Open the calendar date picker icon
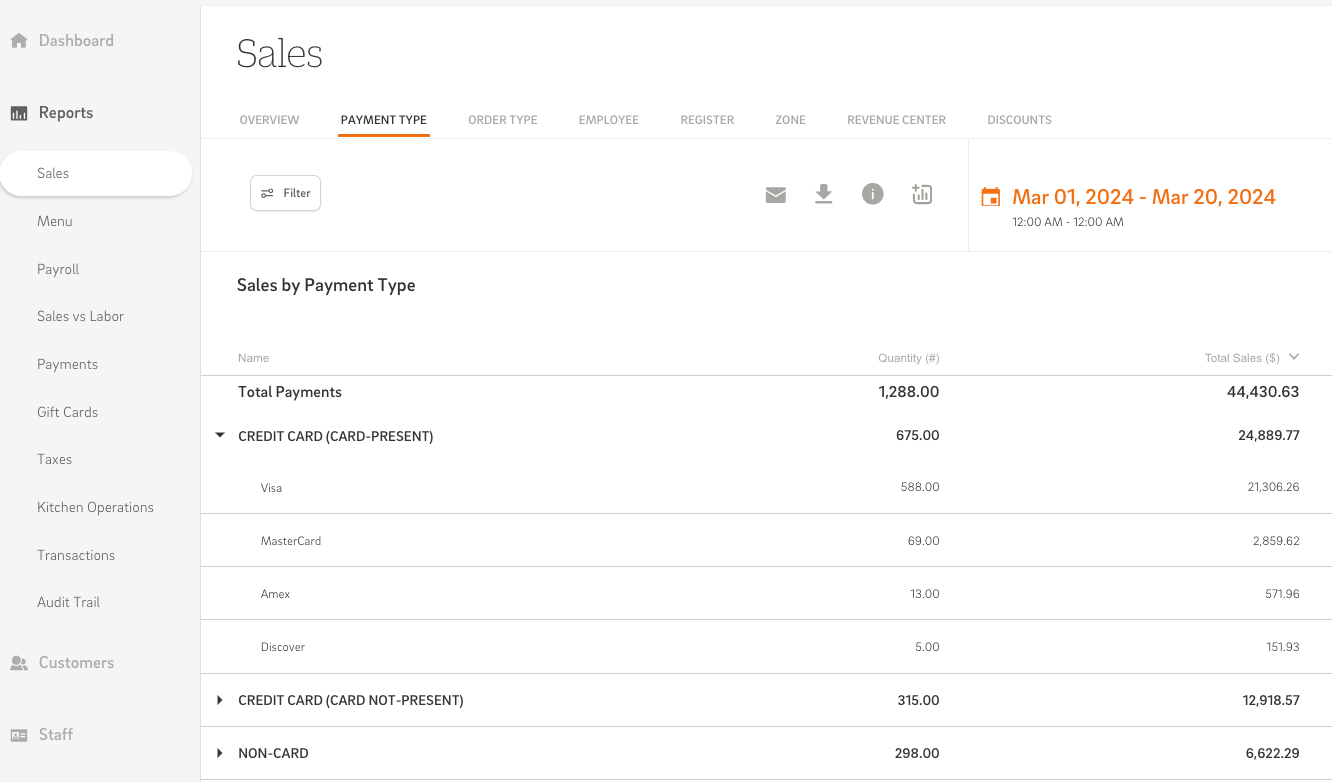The image size is (1332, 782). (x=991, y=197)
